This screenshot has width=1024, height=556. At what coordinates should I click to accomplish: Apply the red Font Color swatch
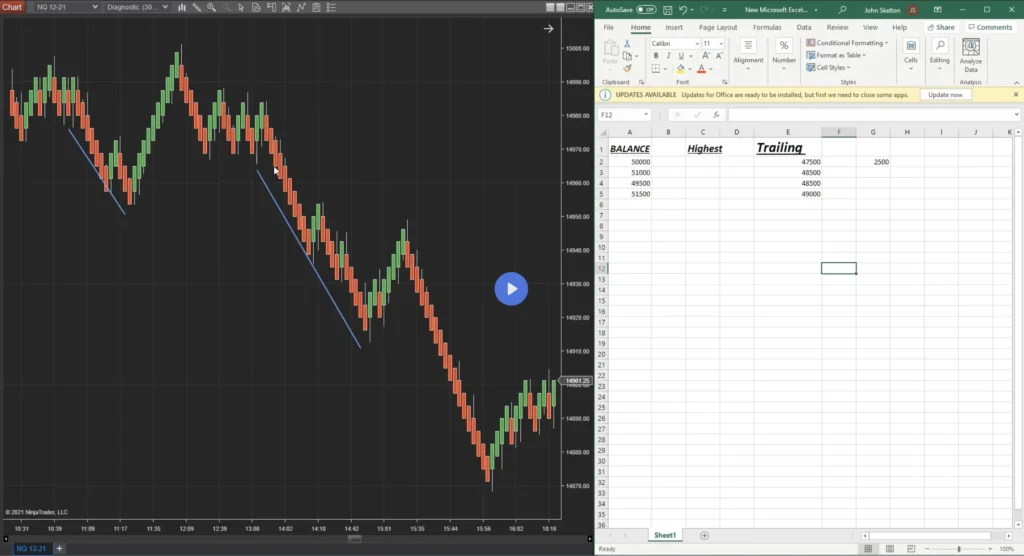[701, 69]
